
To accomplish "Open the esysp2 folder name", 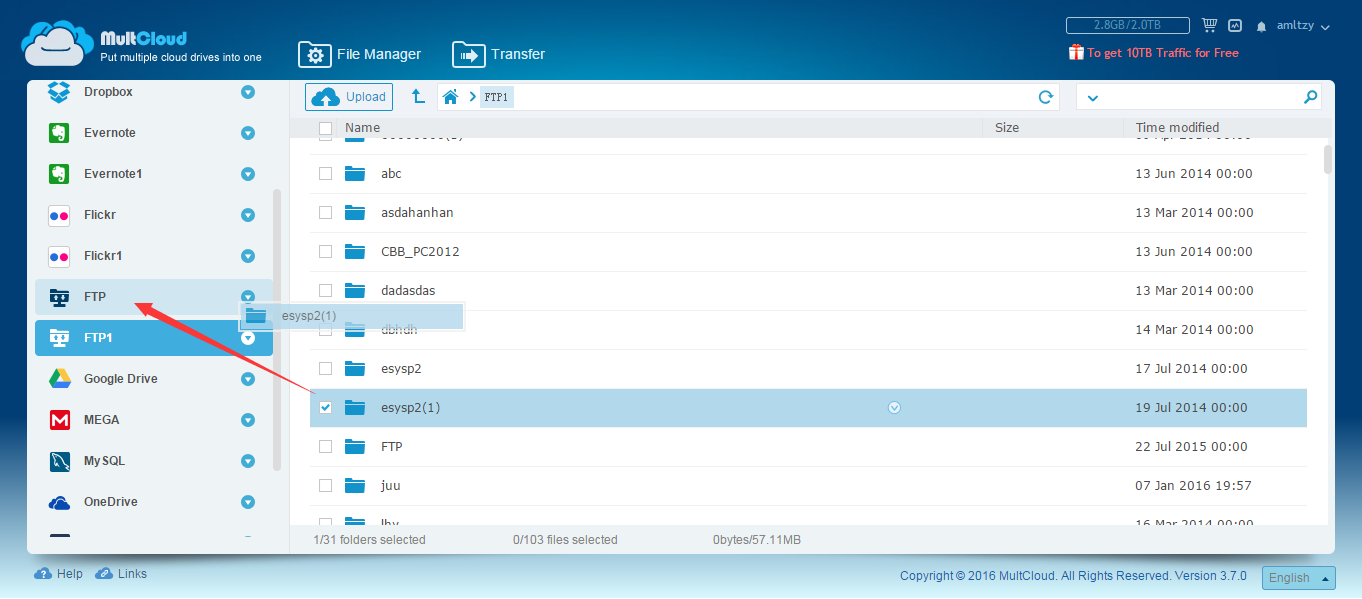I will 401,368.
